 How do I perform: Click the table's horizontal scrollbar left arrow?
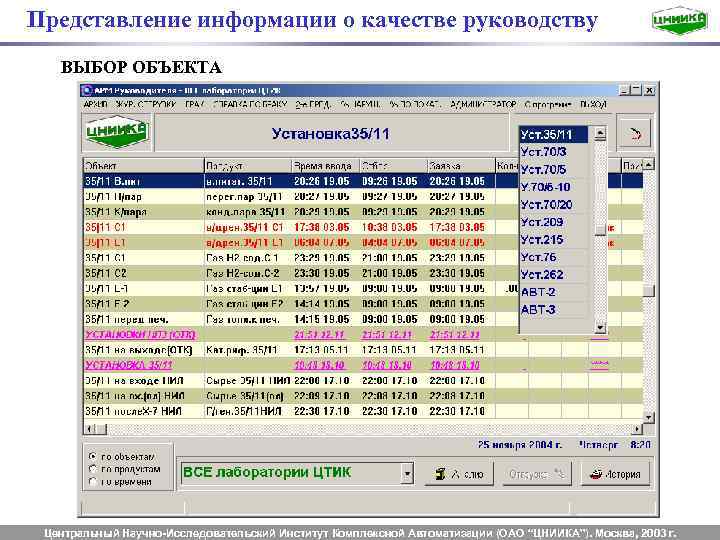click(x=90, y=429)
